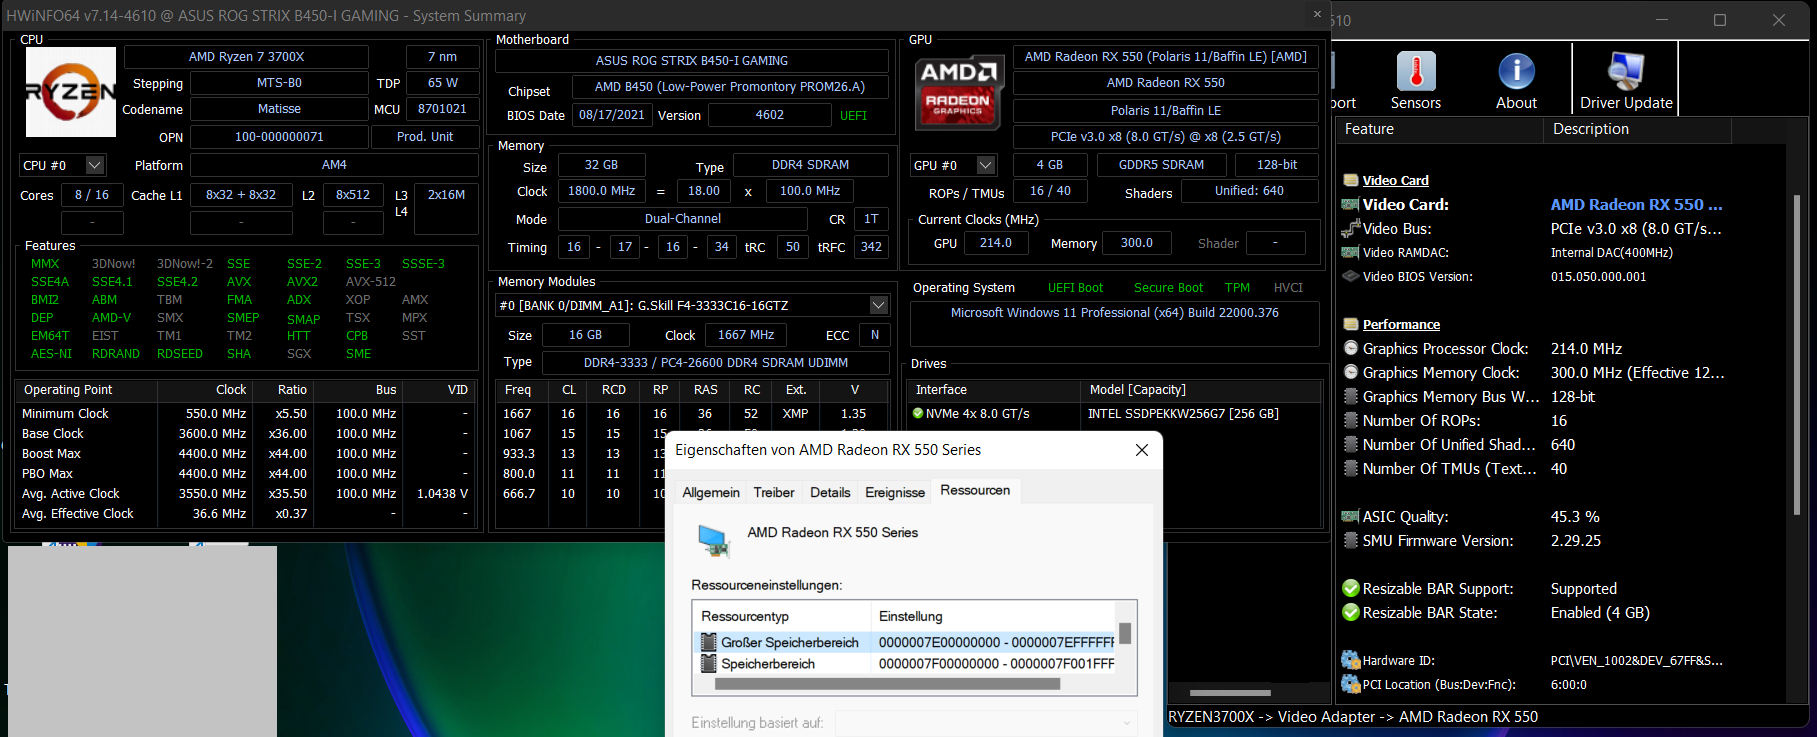
Task: Click the Feature column header
Action: pos(1440,129)
